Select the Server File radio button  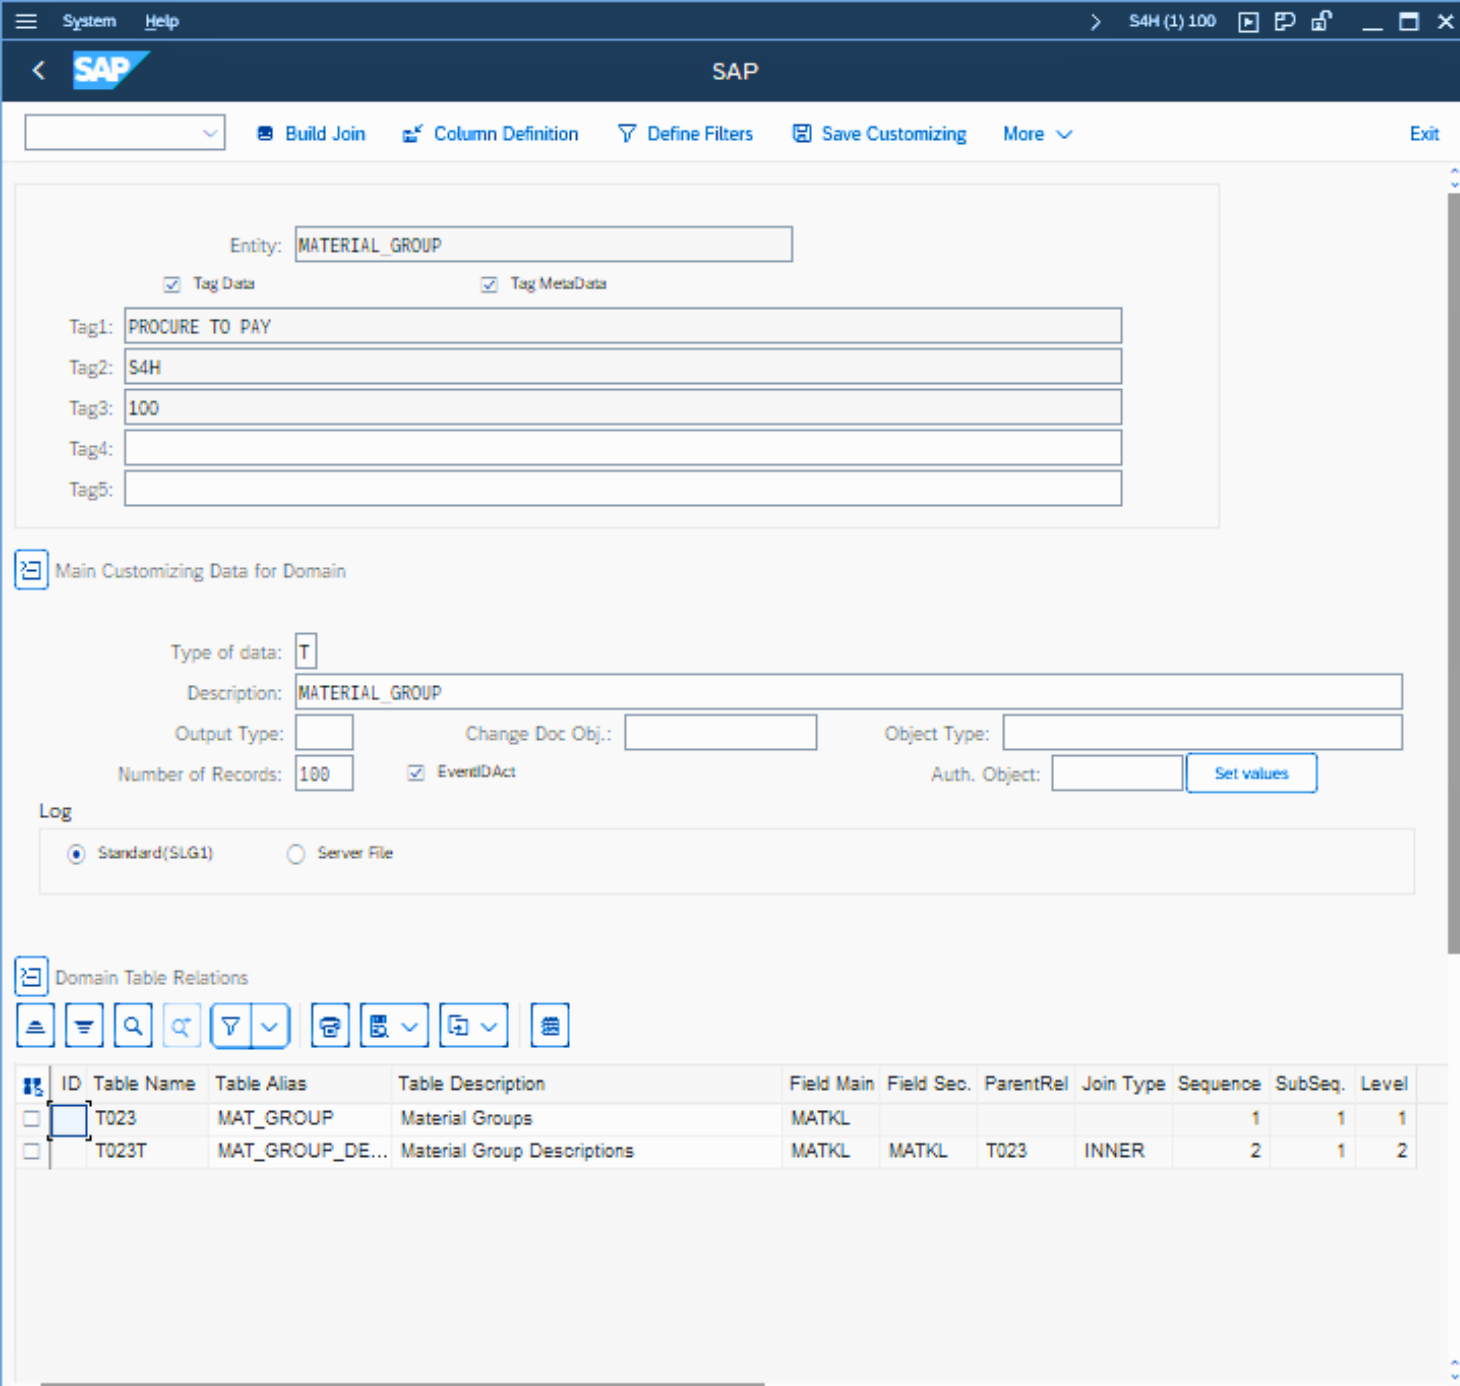click(x=296, y=854)
